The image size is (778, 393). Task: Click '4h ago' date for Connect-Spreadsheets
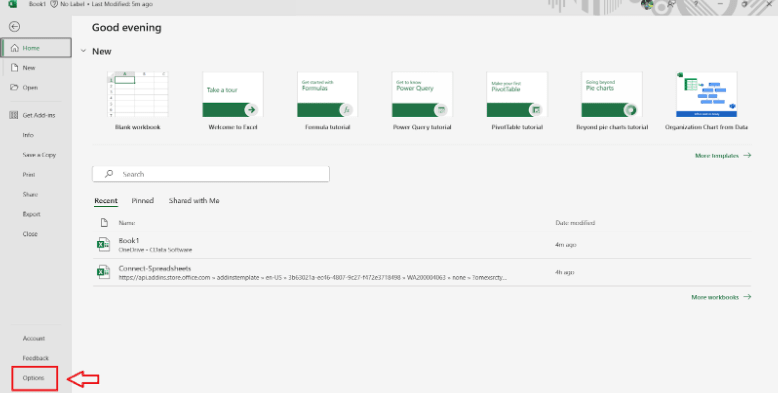[x=565, y=272]
